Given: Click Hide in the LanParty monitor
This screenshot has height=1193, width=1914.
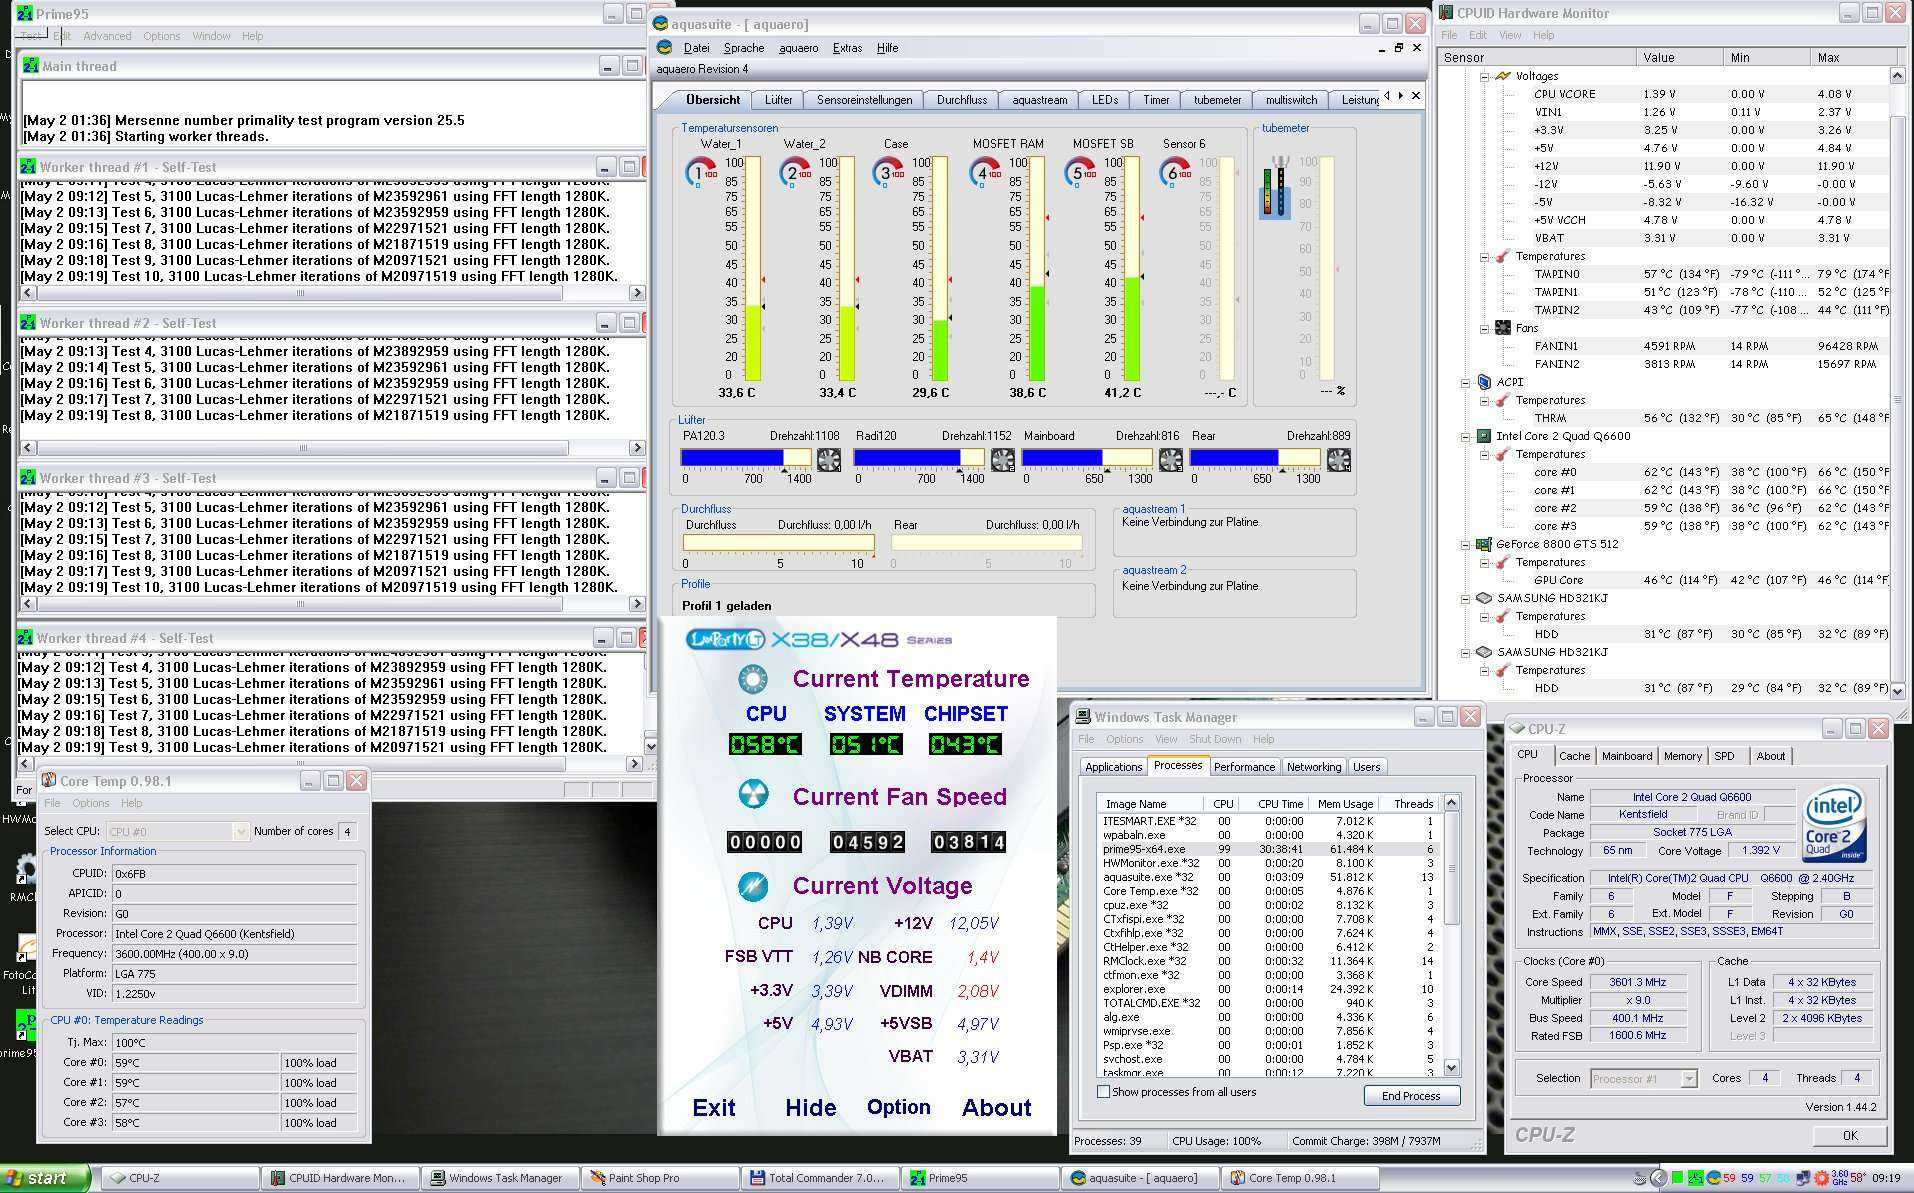Looking at the screenshot, I should click(x=810, y=1108).
